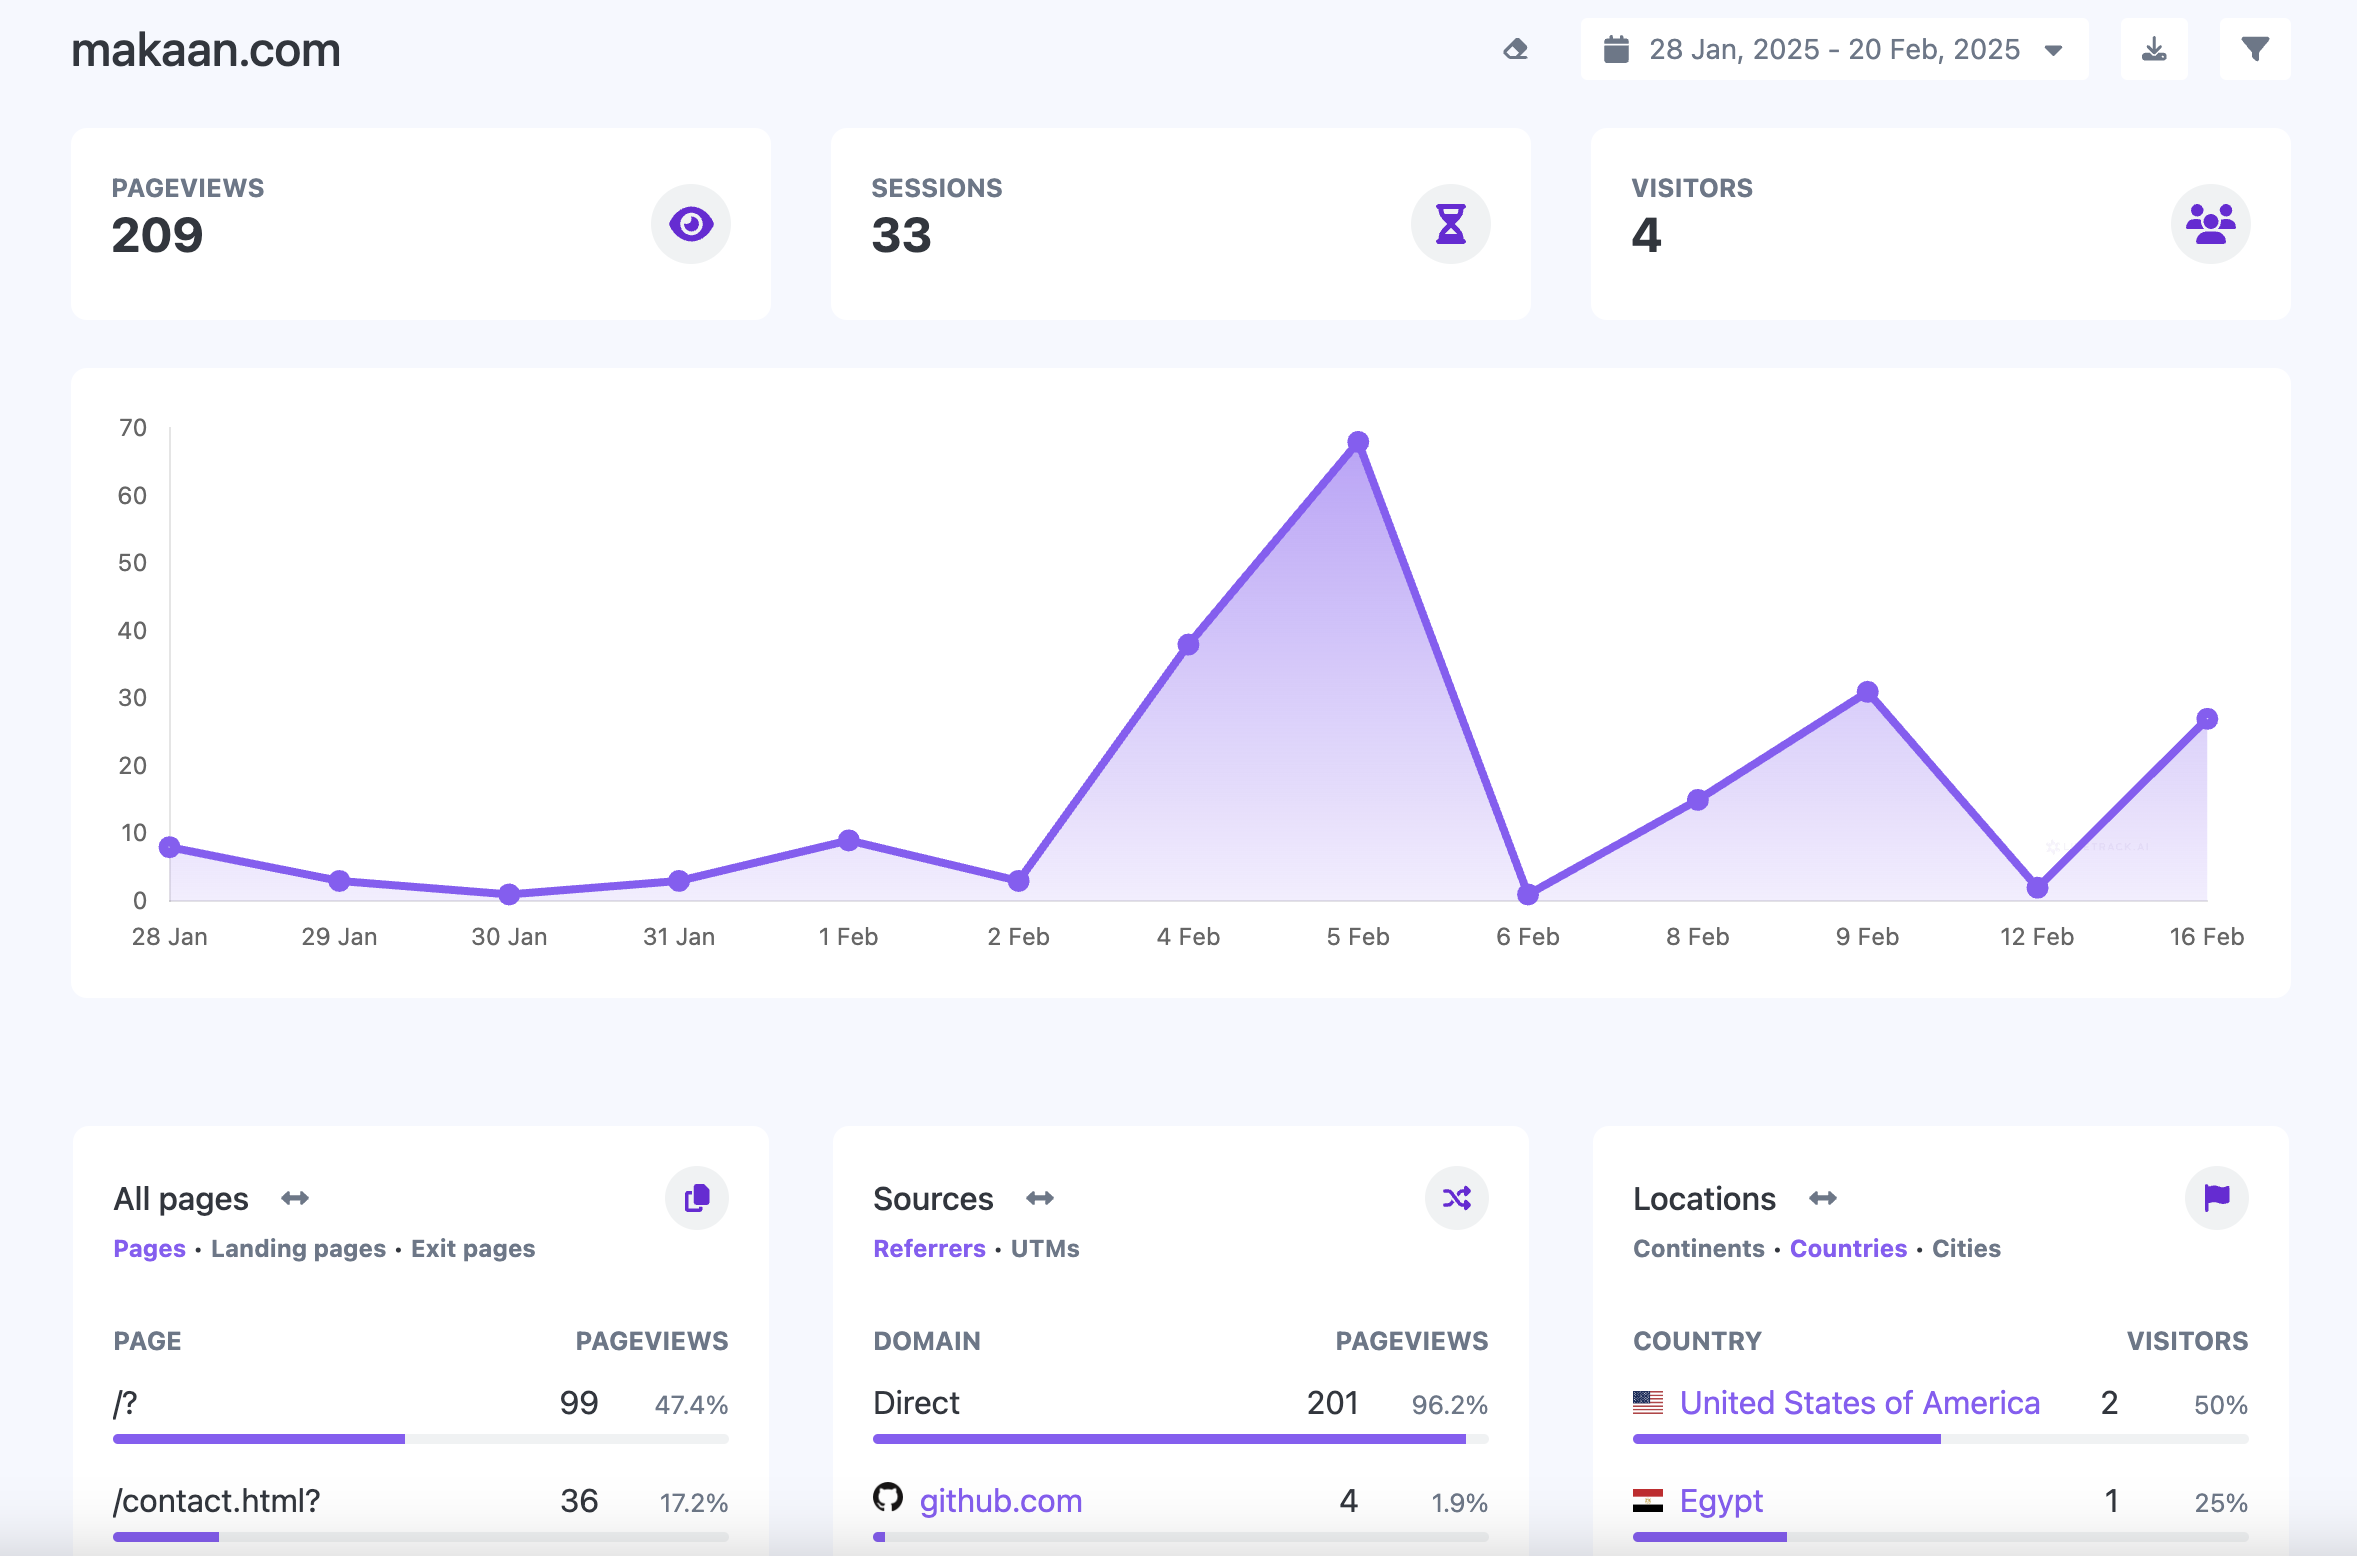Click the 5 Feb peak data point
Viewport: 2357px width, 1556px height.
click(x=1358, y=442)
